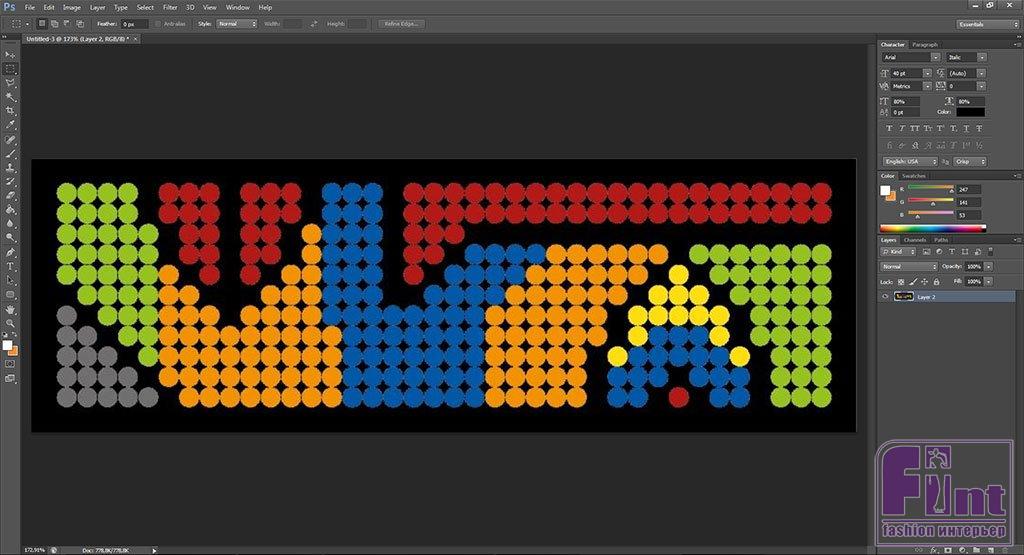Select the Lasso tool
This screenshot has width=1024, height=555.
pyautogui.click(x=11, y=82)
